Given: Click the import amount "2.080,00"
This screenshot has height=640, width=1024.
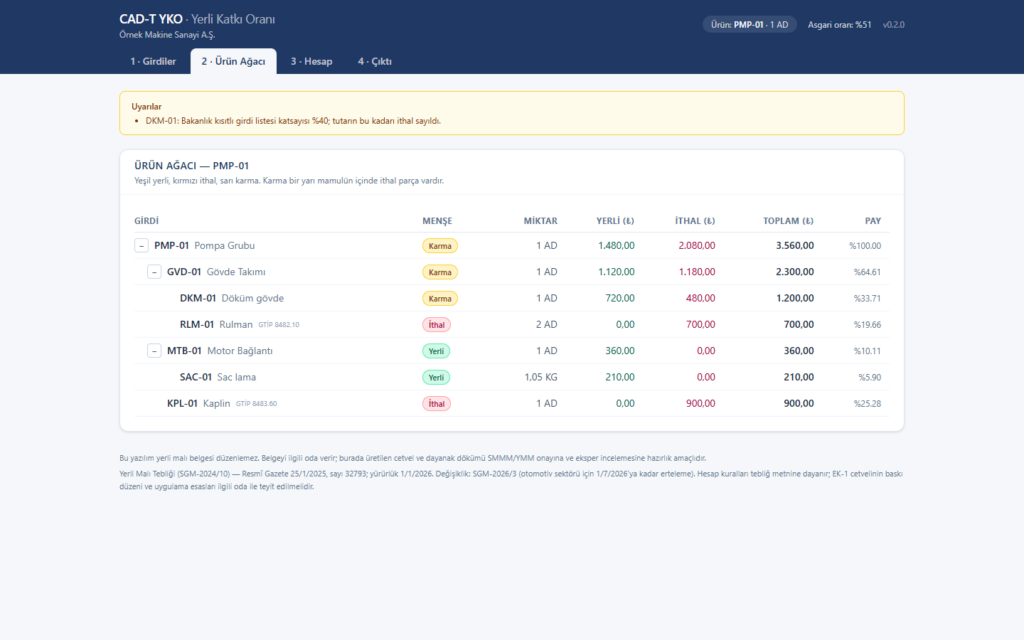Looking at the screenshot, I should click(697, 246).
